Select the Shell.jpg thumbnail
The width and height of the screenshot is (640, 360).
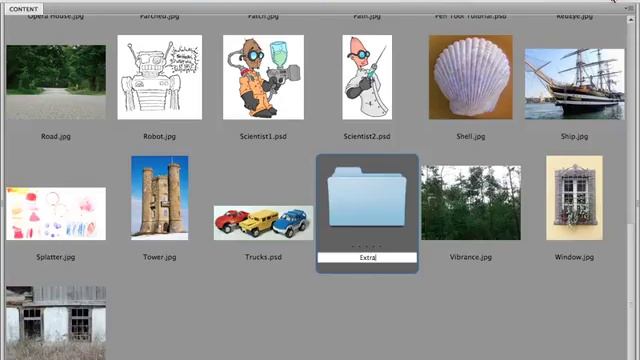point(471,77)
